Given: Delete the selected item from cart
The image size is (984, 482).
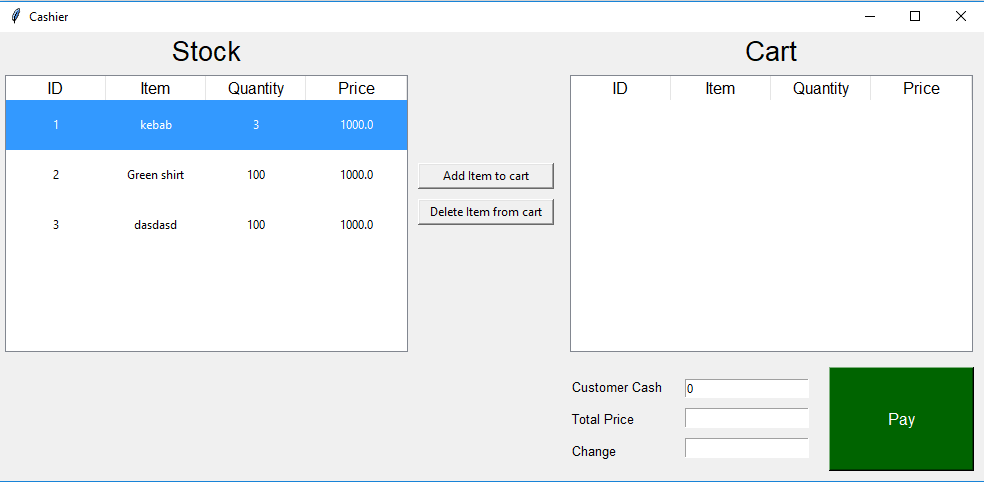Looking at the screenshot, I should pyautogui.click(x=486, y=212).
